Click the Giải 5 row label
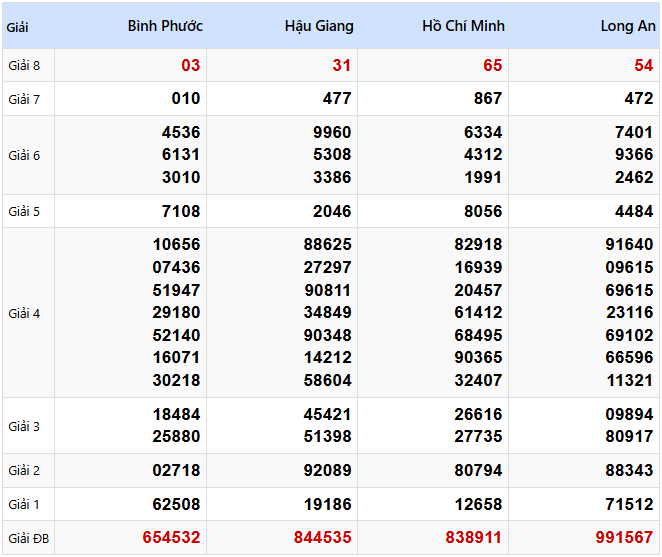662x557 pixels. click(24, 211)
